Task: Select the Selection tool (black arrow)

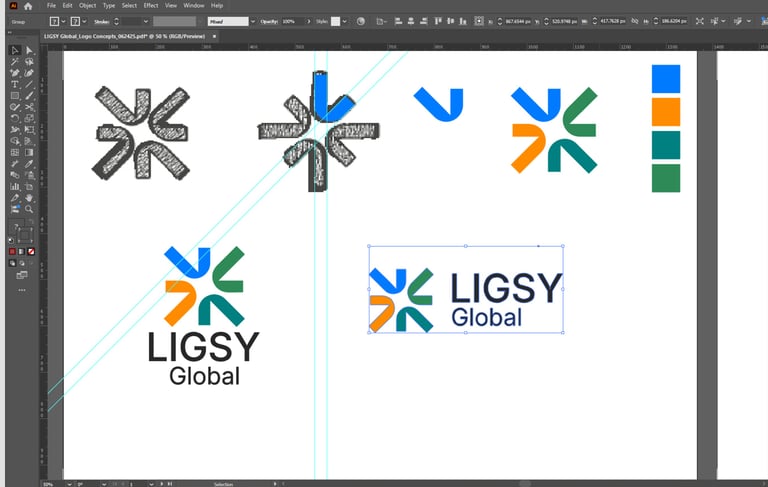Action: tap(15, 50)
